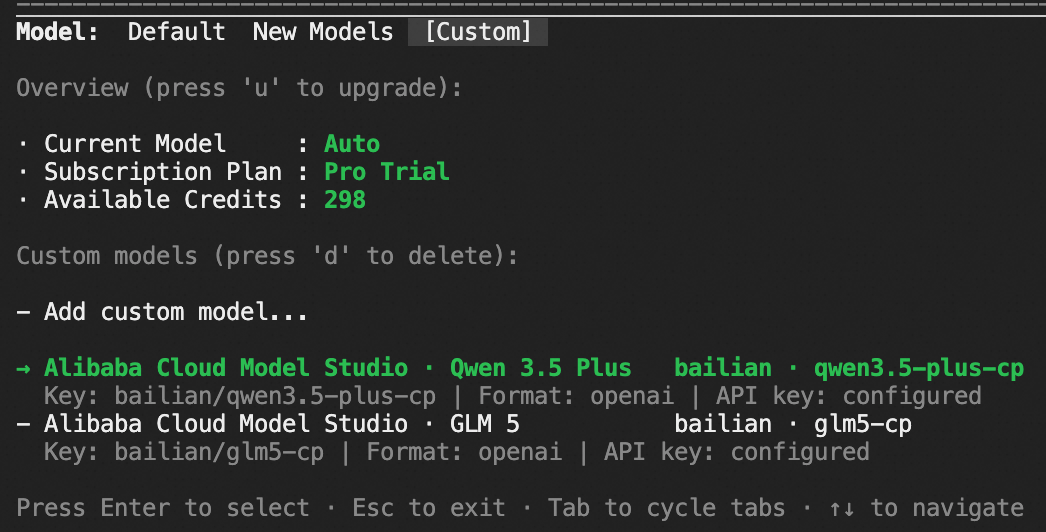
Task: Select the [Custom] tab
Action: coord(478,32)
